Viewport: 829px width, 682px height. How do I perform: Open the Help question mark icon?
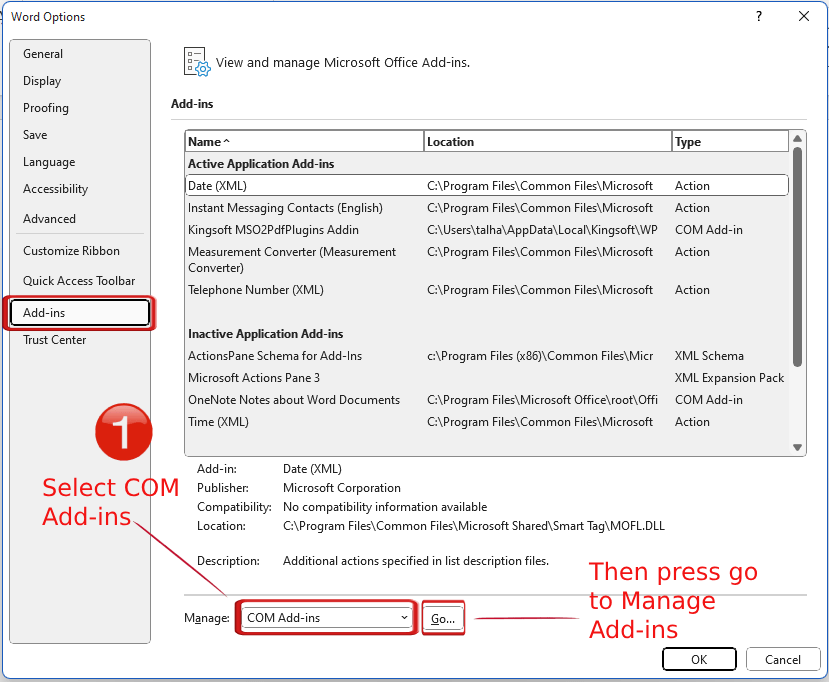(x=758, y=17)
